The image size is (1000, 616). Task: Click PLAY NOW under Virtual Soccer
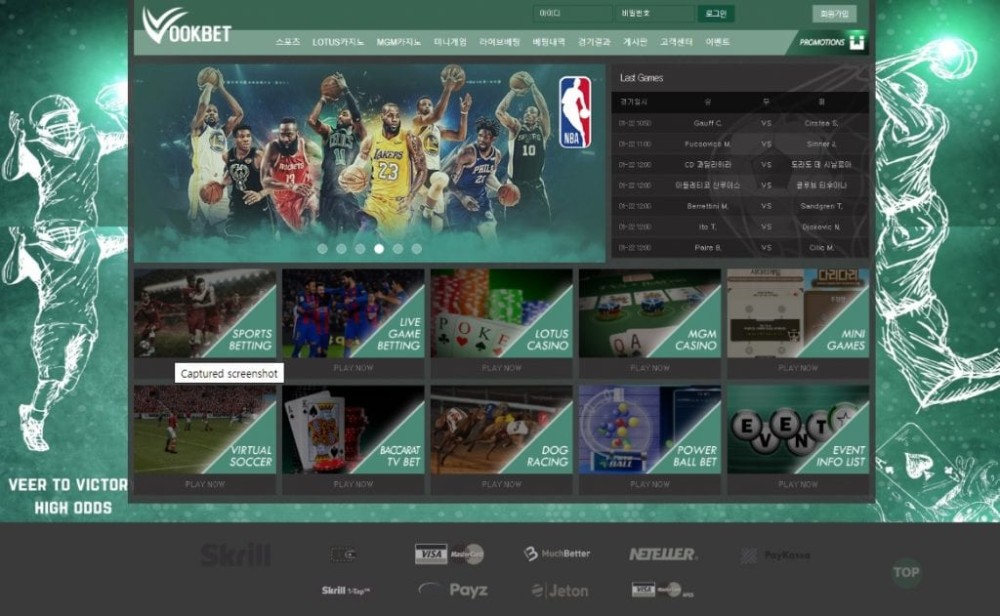(x=205, y=484)
